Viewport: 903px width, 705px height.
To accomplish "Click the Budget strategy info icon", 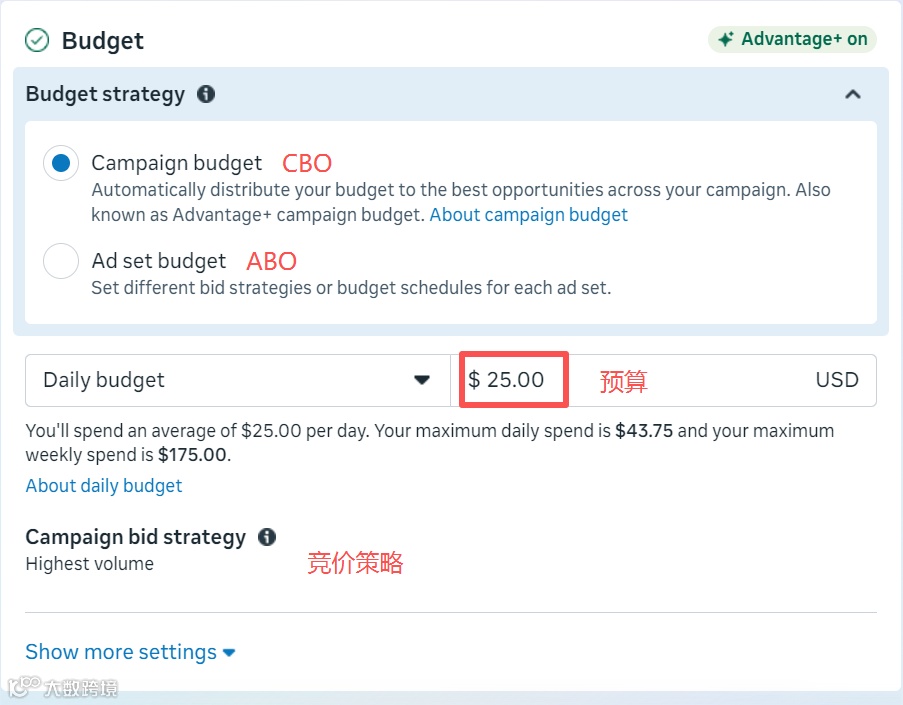I will click(x=206, y=94).
